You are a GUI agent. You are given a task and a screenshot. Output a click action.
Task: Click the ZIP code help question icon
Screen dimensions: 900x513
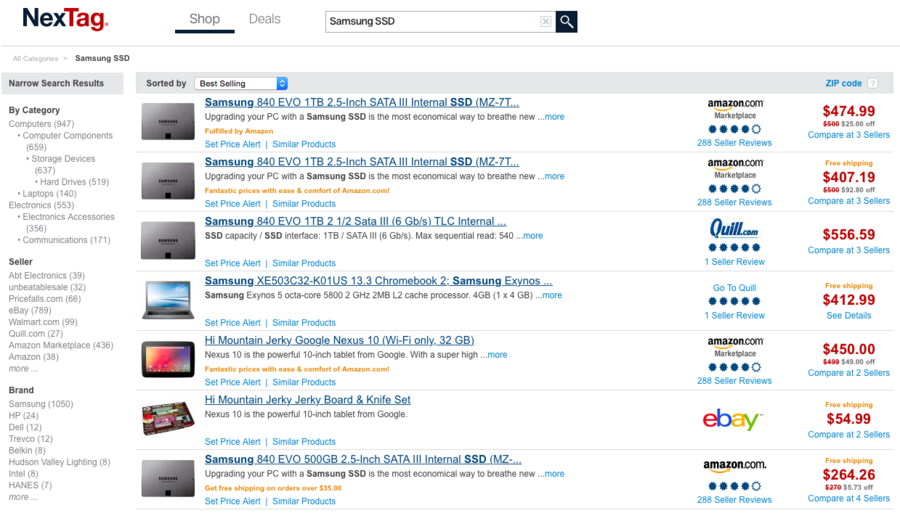872,83
